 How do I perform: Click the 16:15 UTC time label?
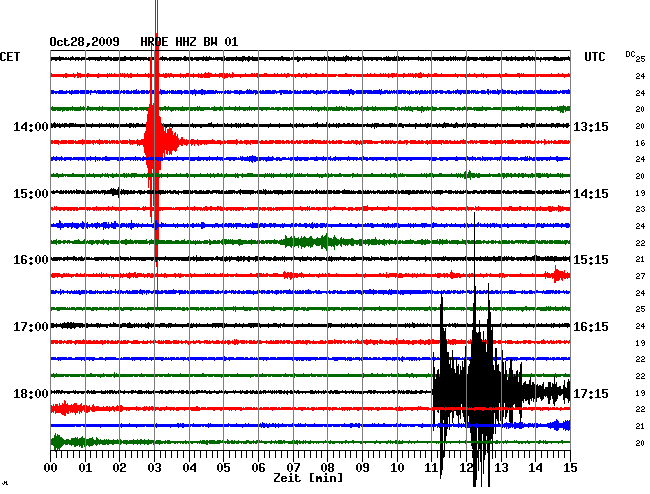click(591, 327)
